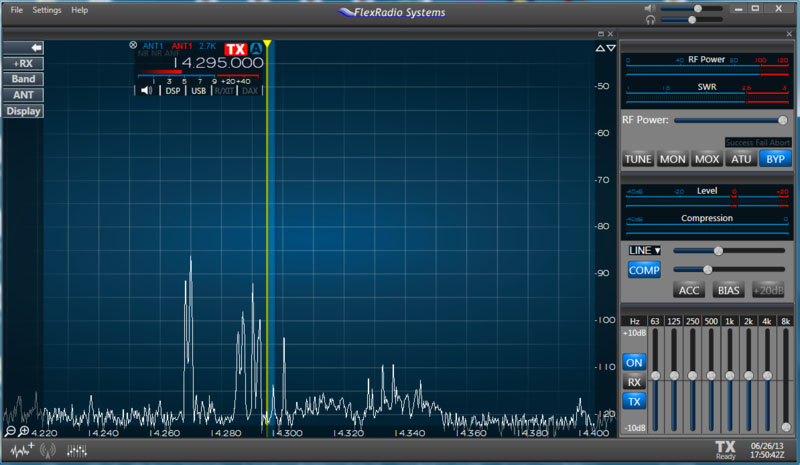The image size is (800, 465).
Task: Open the equalizer sliders icon at bottom
Action: coord(77,450)
